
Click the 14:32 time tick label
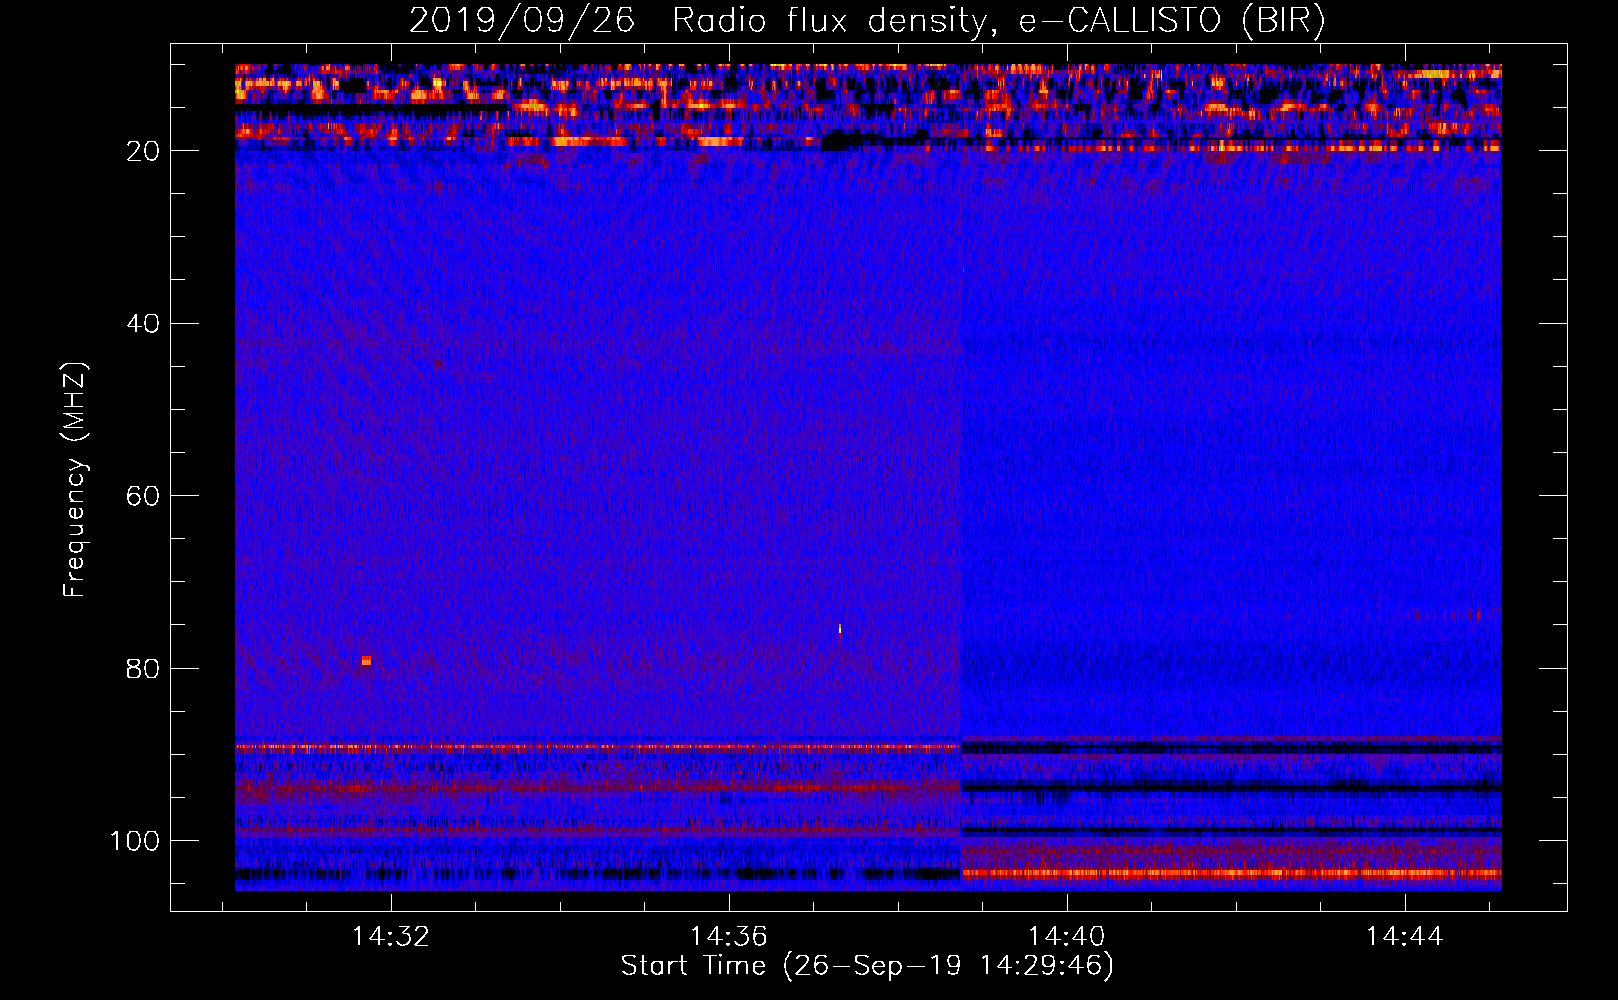[391, 936]
